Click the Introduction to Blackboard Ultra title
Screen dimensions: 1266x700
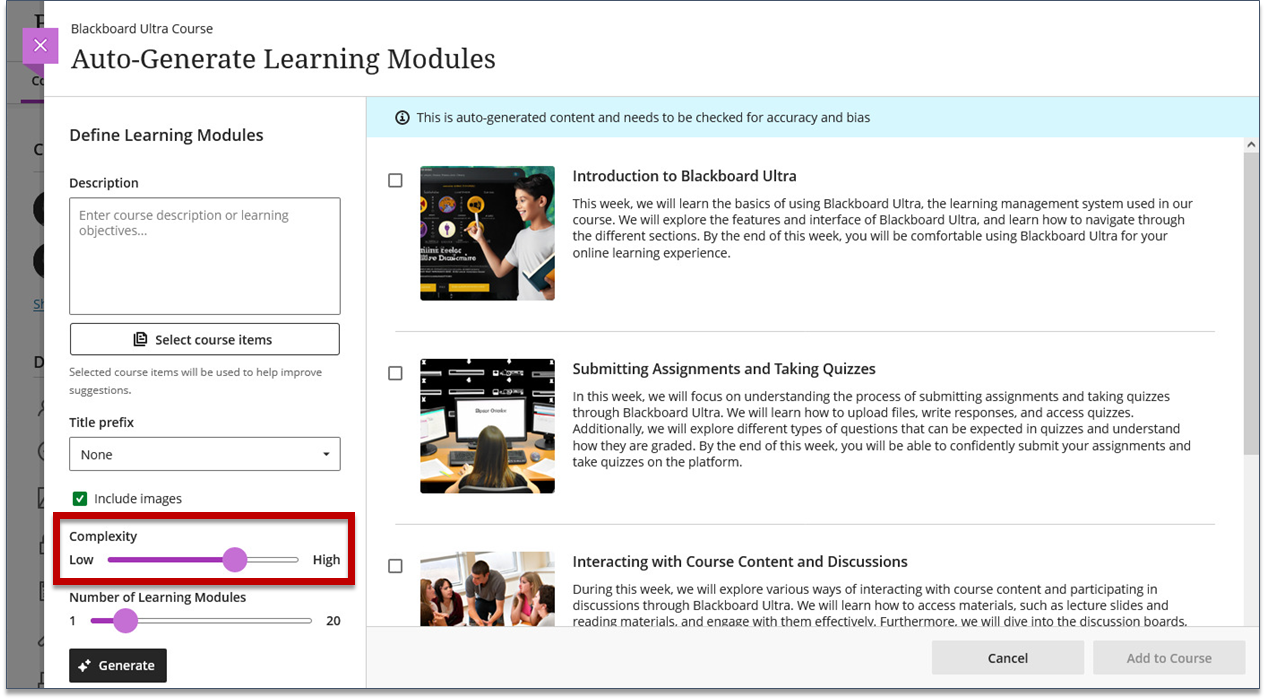(x=684, y=176)
